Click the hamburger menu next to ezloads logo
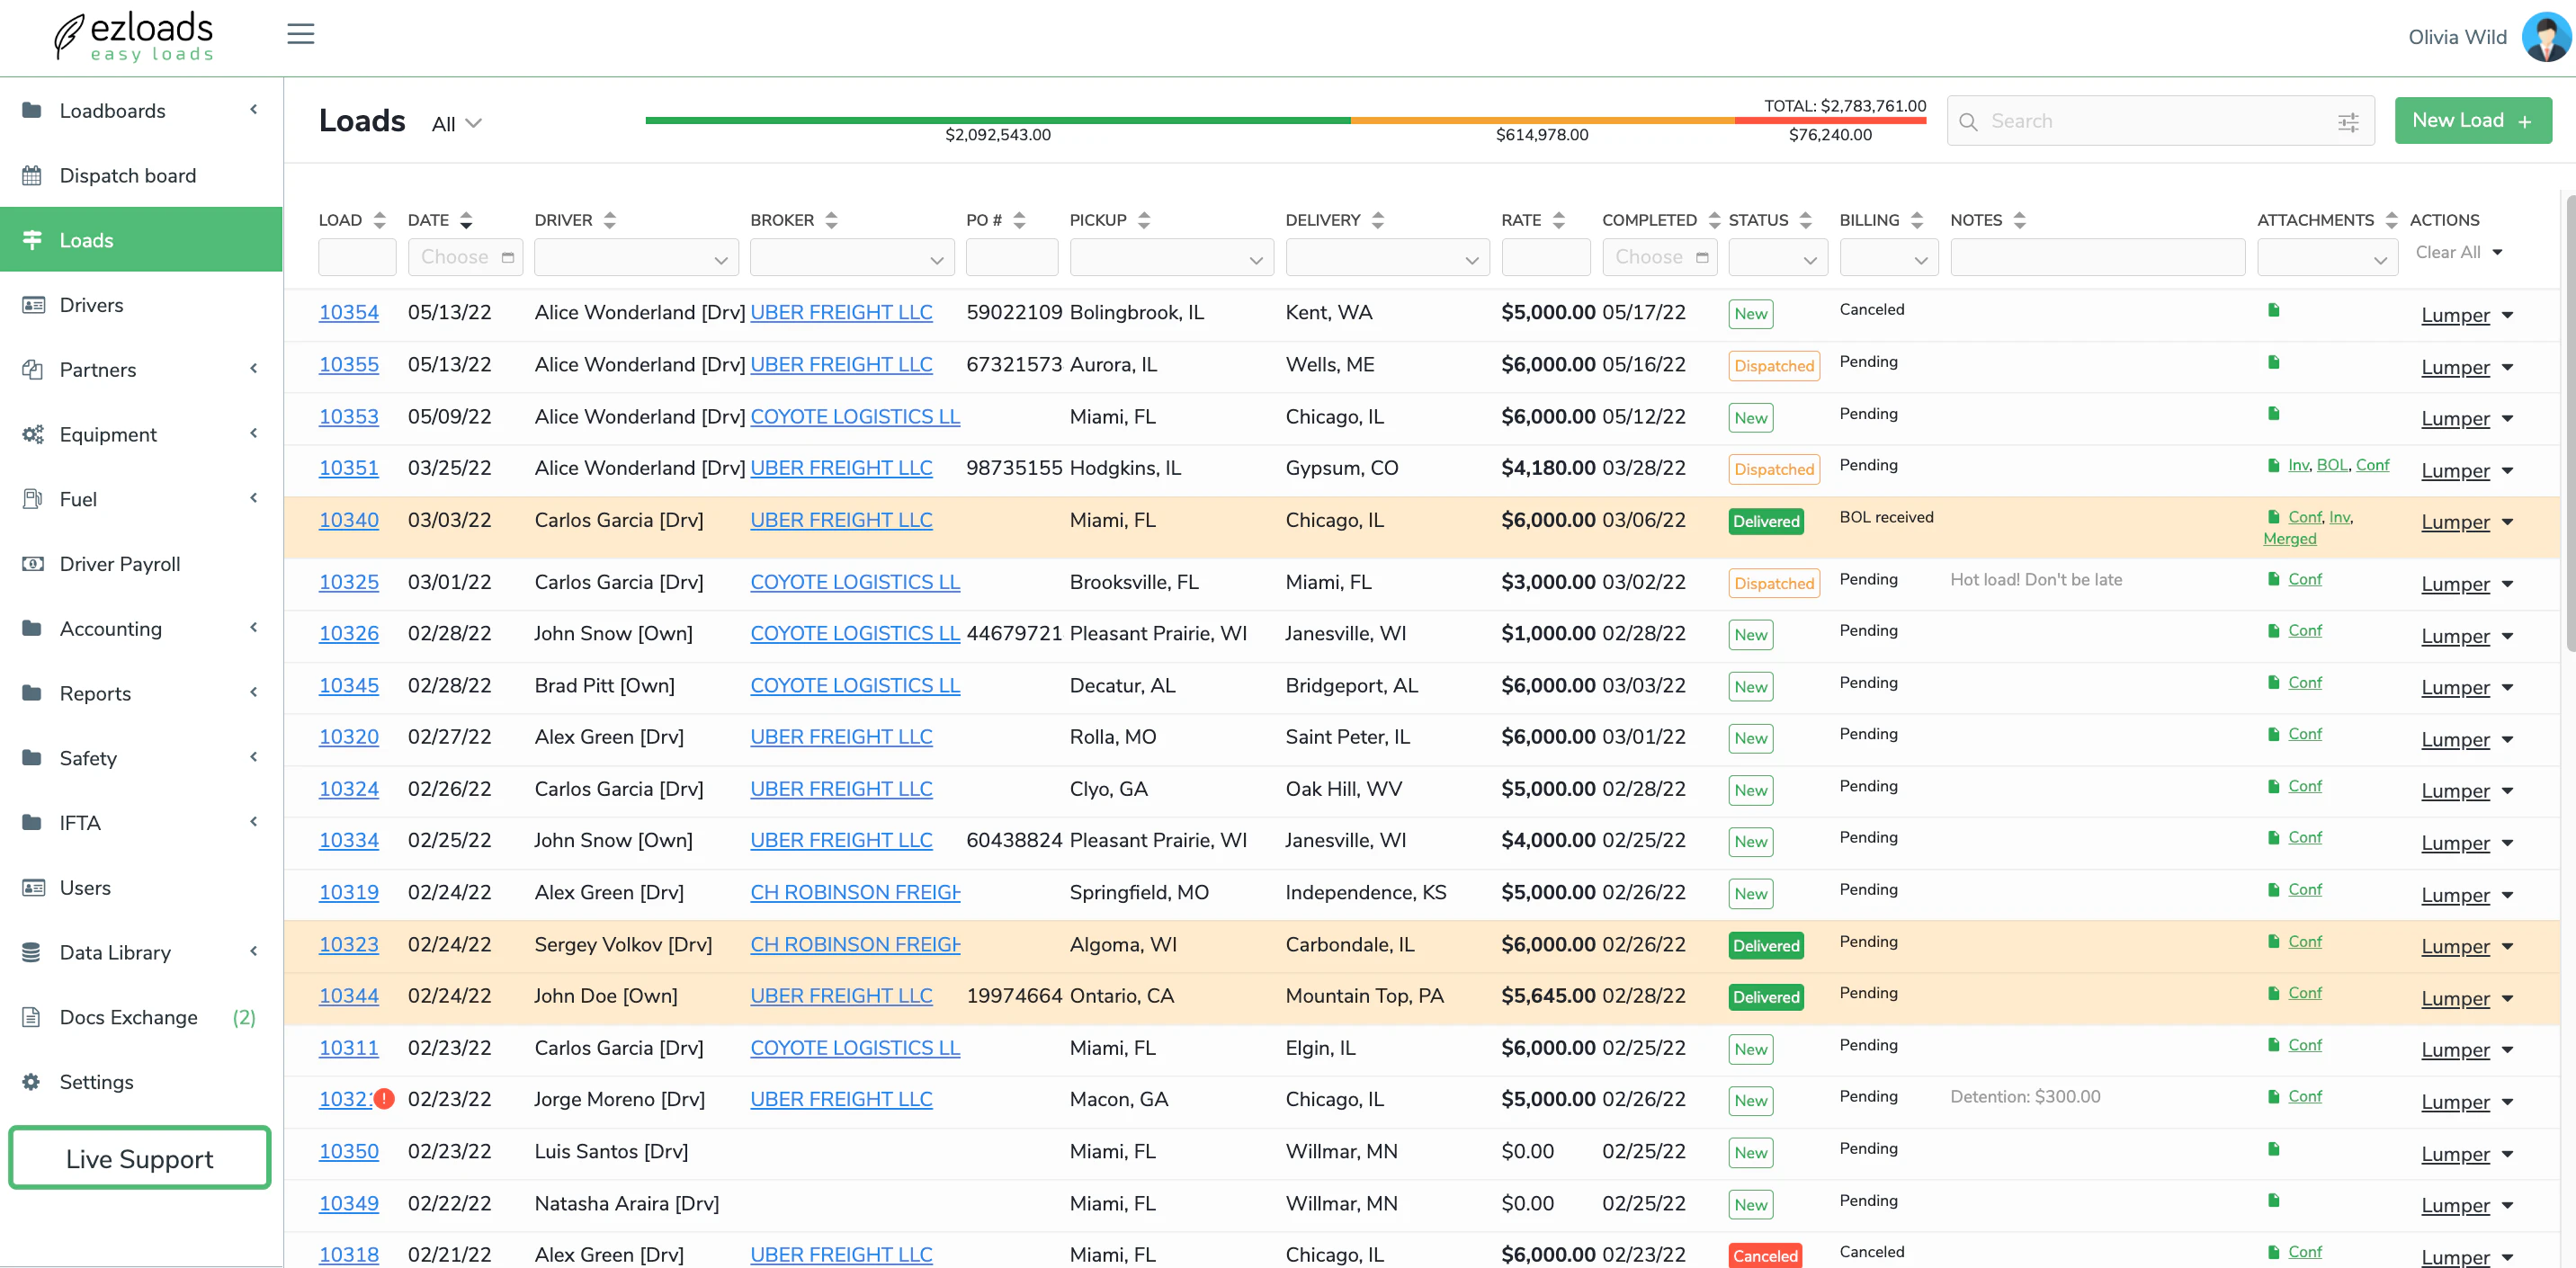Viewport: 2576px width, 1268px height. [x=300, y=33]
